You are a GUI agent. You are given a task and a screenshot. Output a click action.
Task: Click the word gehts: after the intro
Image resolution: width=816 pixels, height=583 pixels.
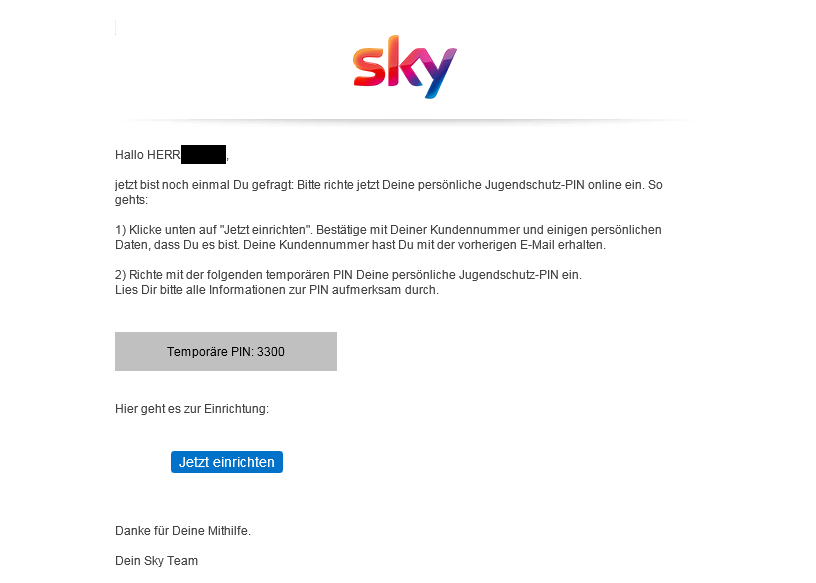tap(132, 200)
